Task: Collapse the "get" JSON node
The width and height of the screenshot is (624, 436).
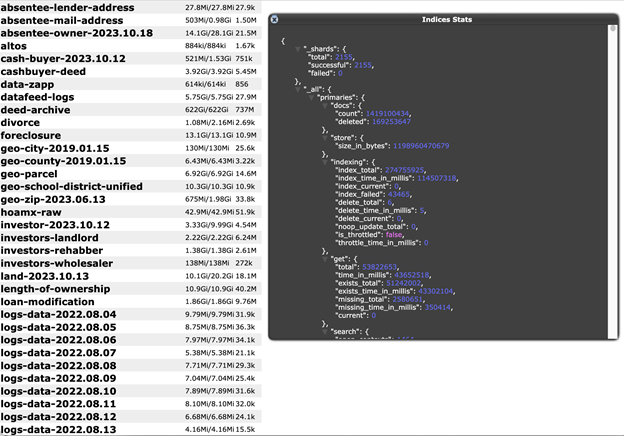Action: tap(325, 259)
